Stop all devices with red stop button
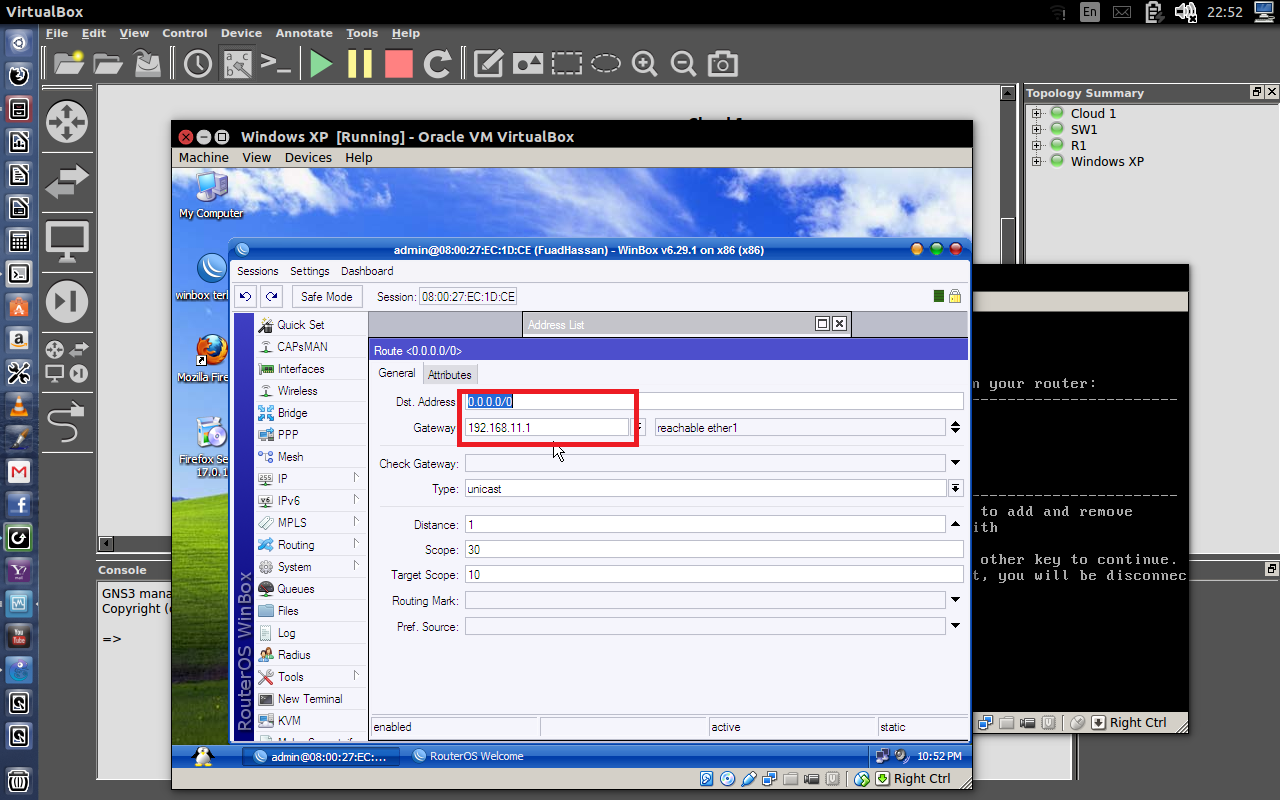Screen dimensions: 1280x800 click(399, 64)
